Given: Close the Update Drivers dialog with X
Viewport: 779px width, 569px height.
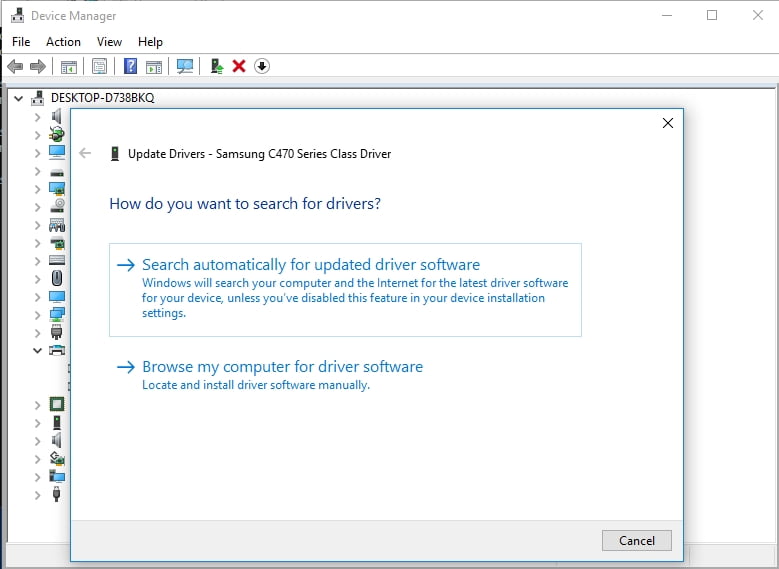Looking at the screenshot, I should [667, 123].
